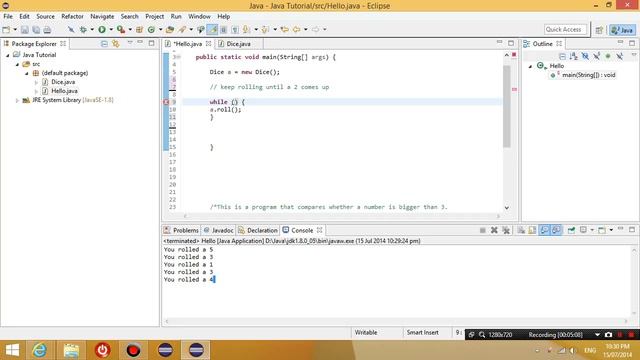Click the Sort alphabetically icon in Outline
The width and height of the screenshot is (640, 360).
click(573, 56)
